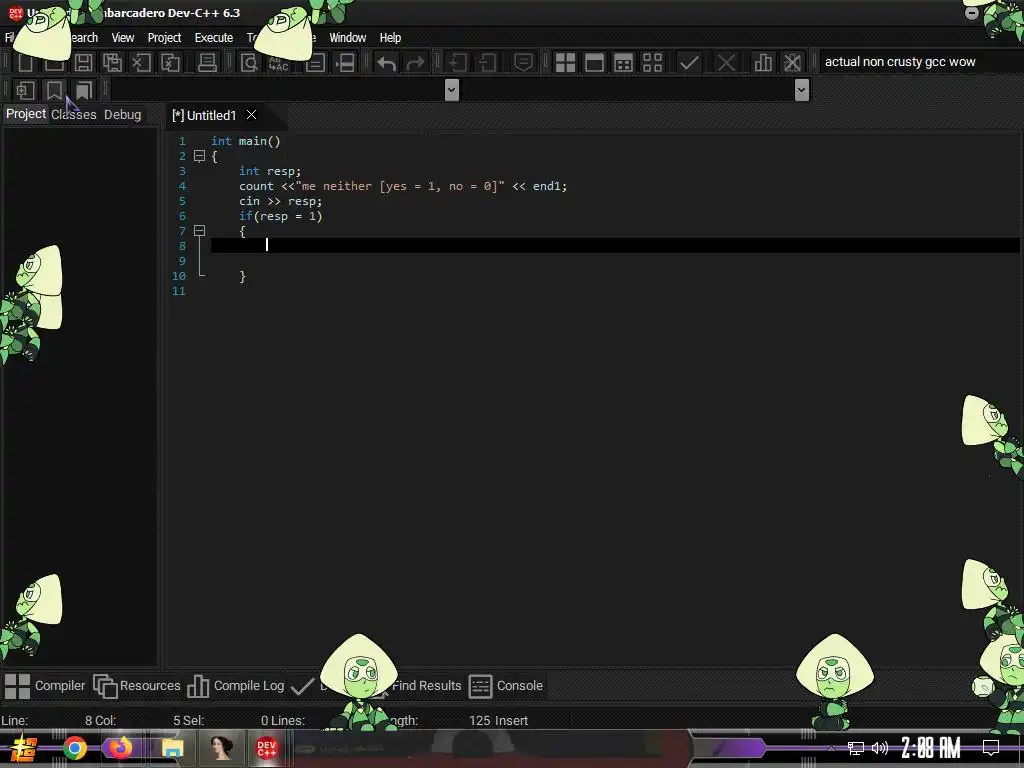Click the 'if(resp = 1)' statement
Image resolution: width=1024 pixels, height=768 pixels.
[280, 216]
